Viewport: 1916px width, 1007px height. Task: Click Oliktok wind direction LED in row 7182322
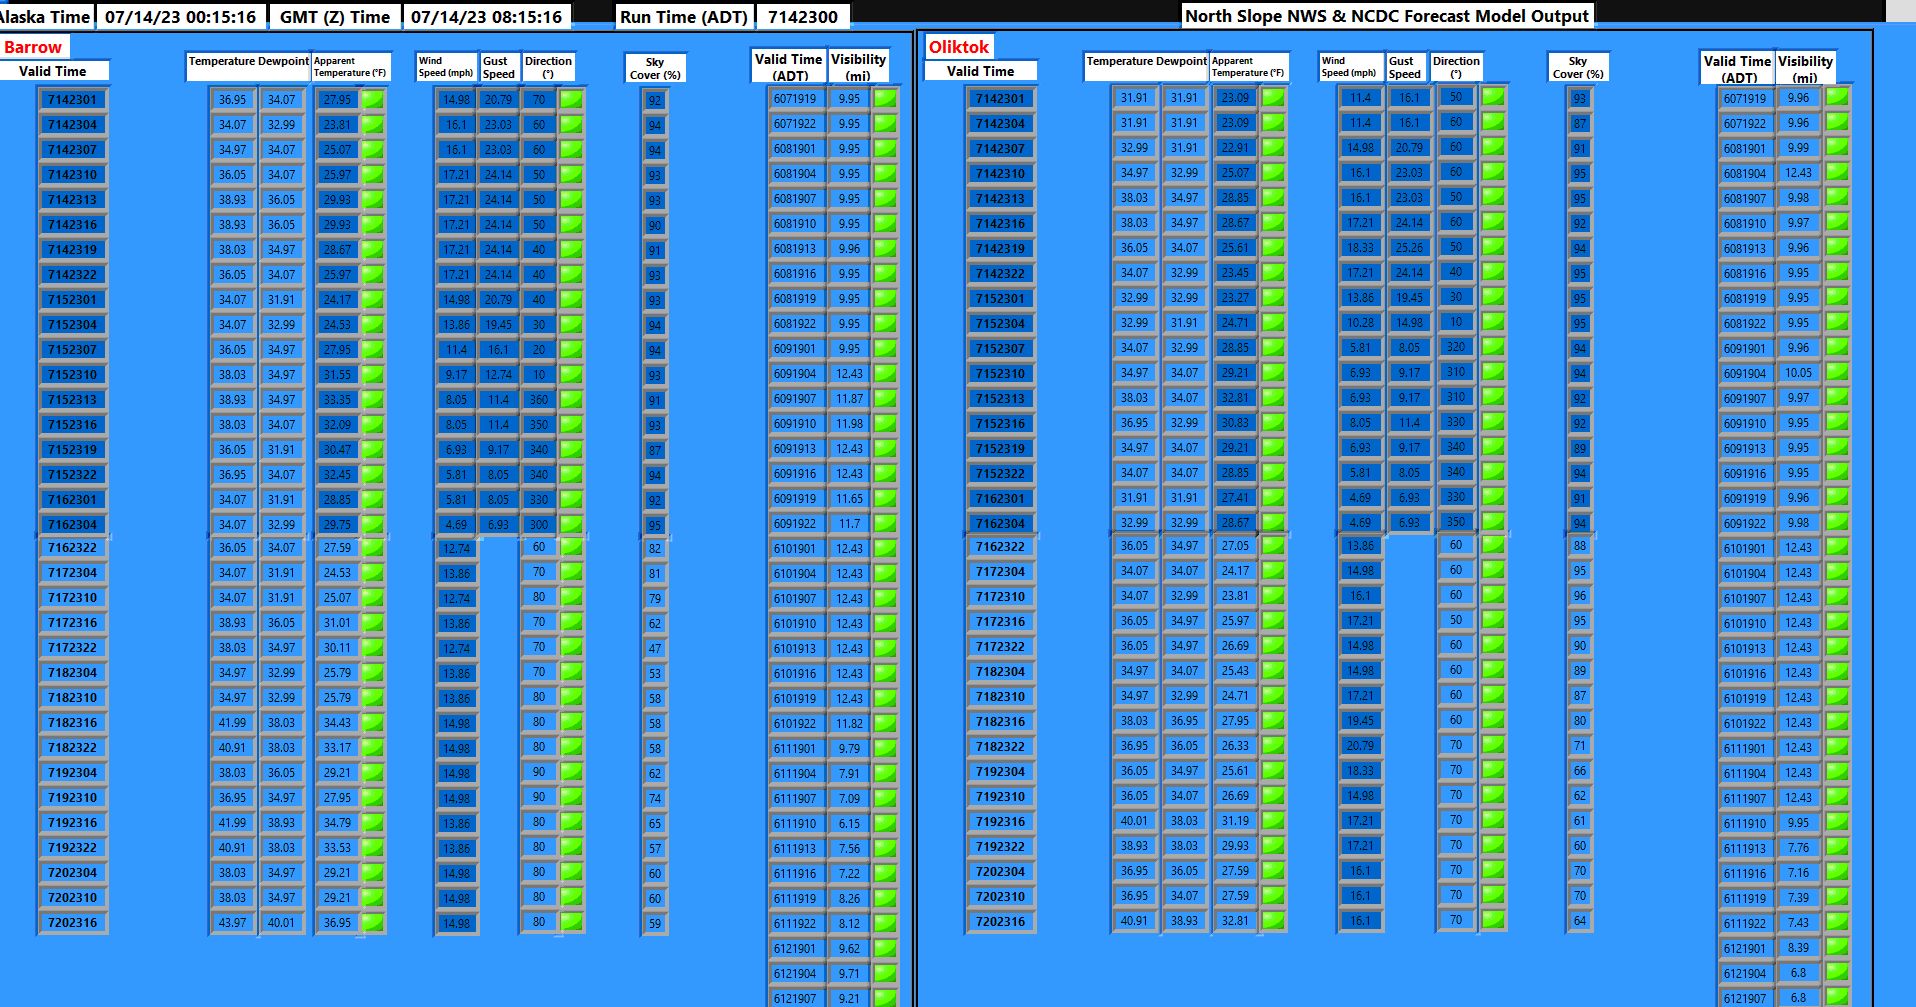pyautogui.click(x=1493, y=744)
